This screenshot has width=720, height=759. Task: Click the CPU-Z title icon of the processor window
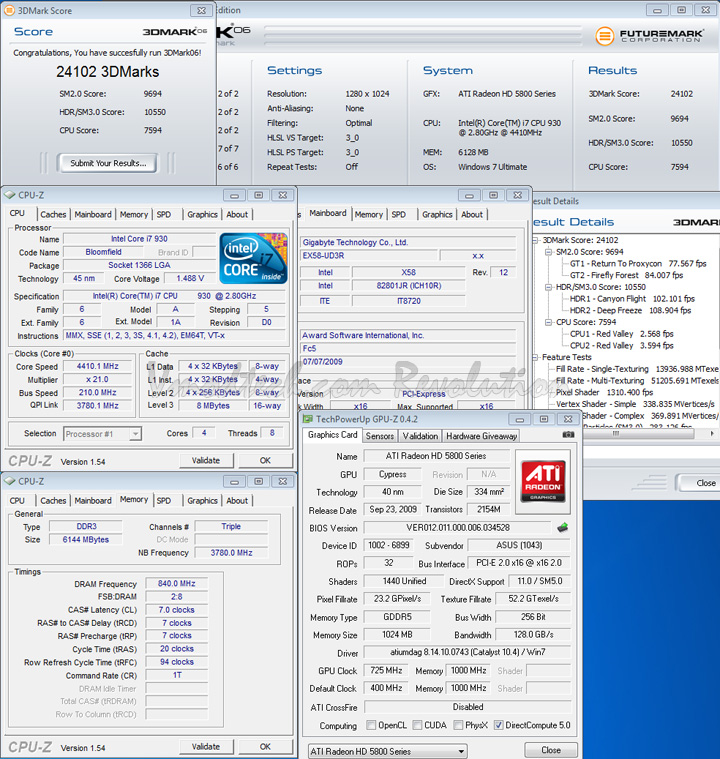pos(10,195)
